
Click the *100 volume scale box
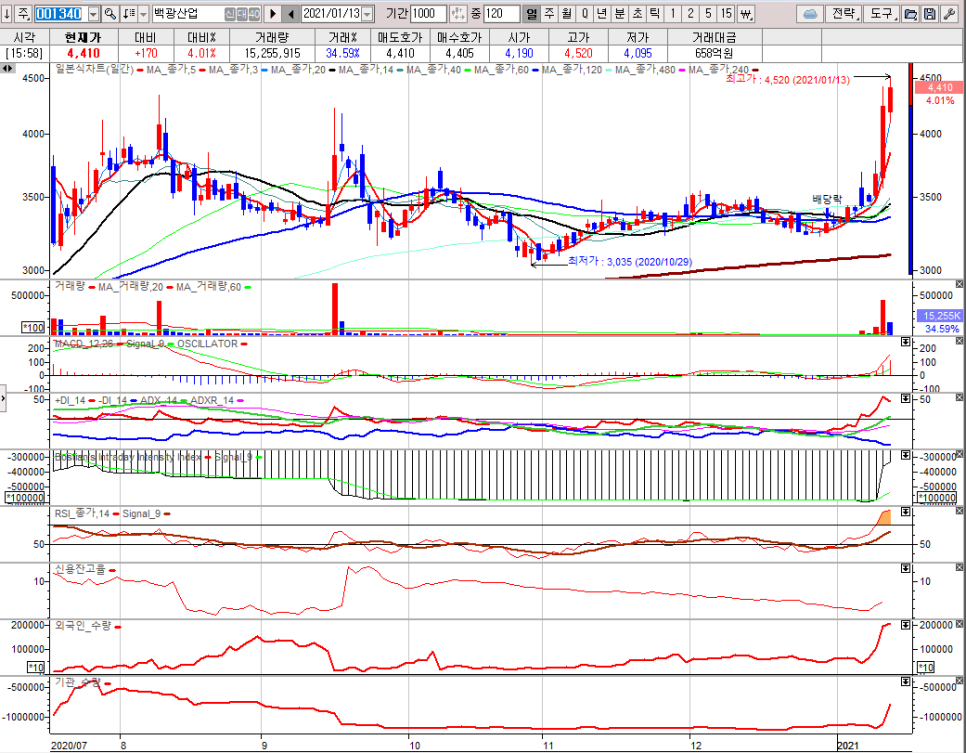tap(34, 327)
